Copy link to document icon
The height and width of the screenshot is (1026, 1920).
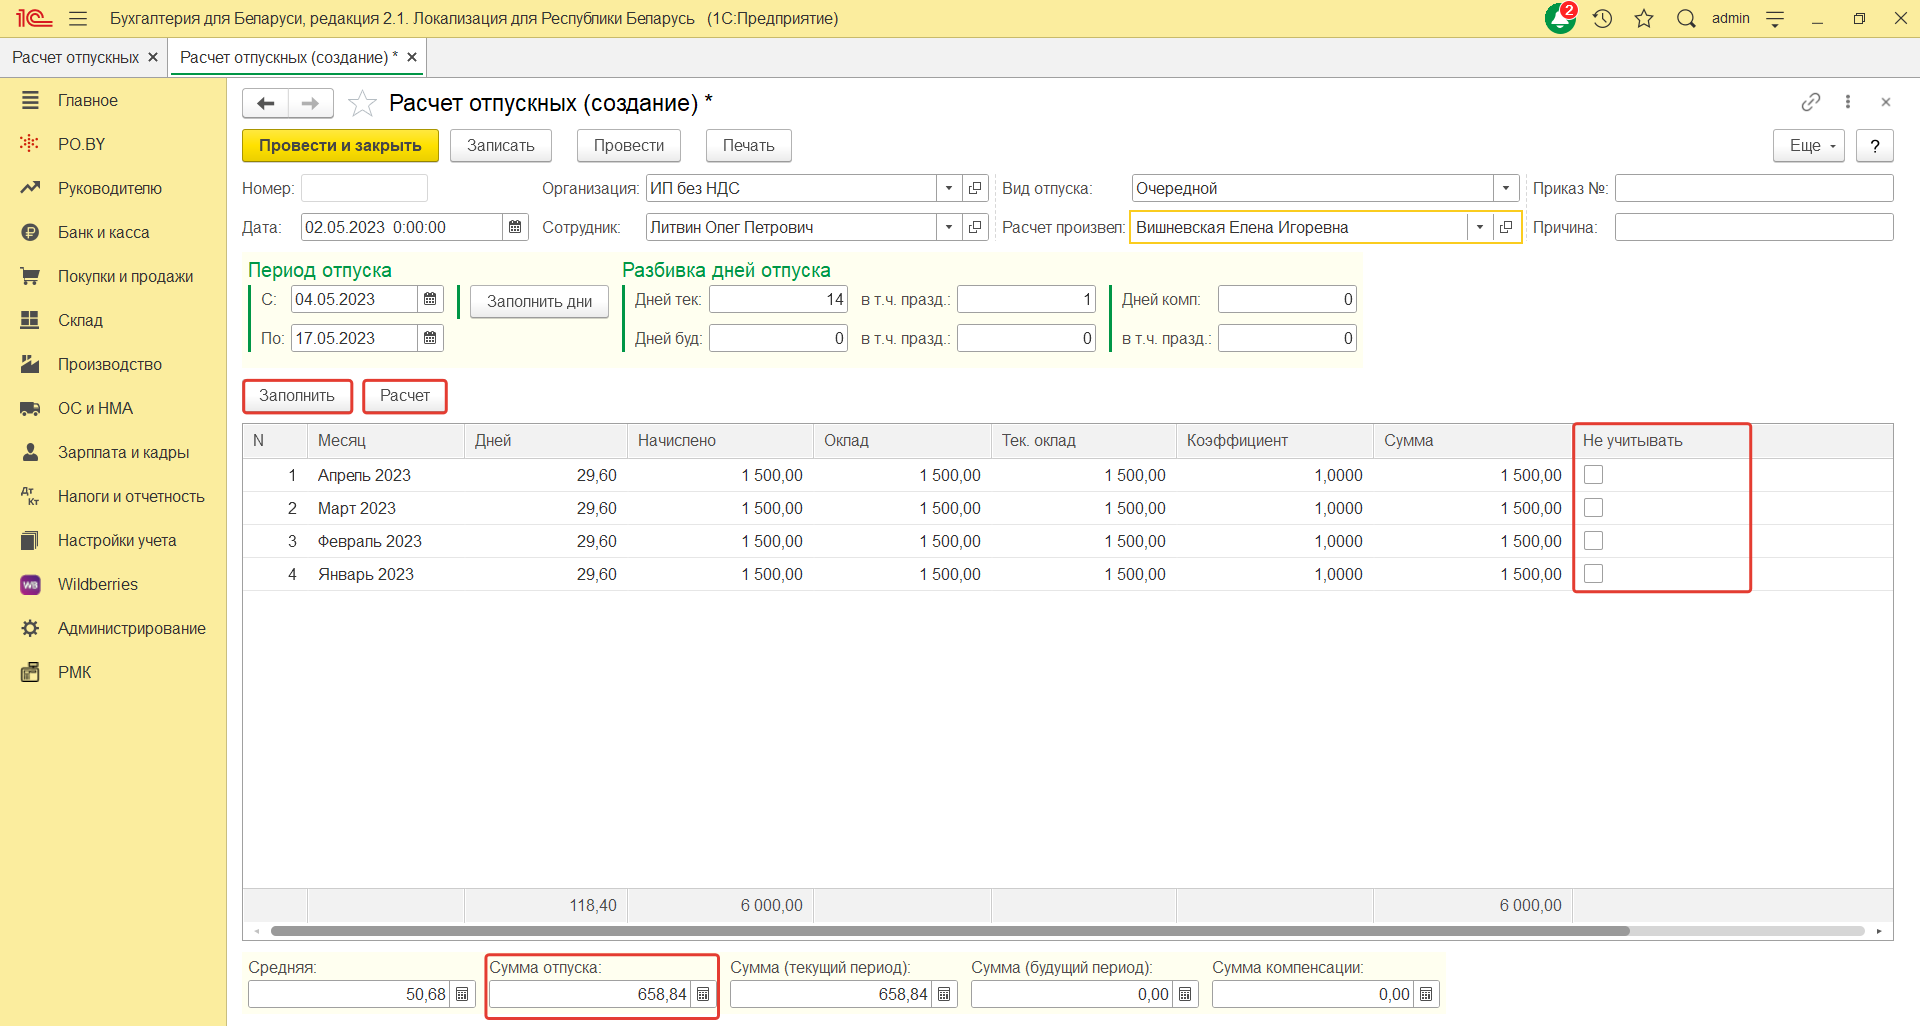(x=1810, y=103)
